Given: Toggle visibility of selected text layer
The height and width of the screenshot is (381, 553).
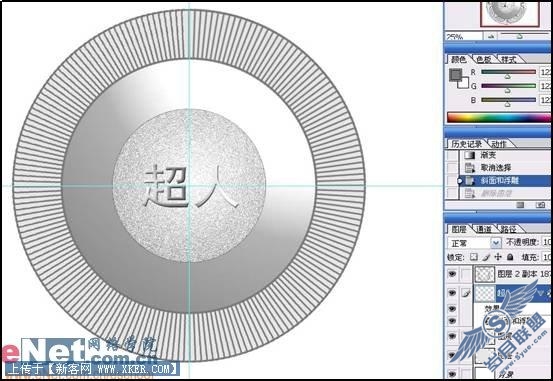Looking at the screenshot, I should 452,293.
